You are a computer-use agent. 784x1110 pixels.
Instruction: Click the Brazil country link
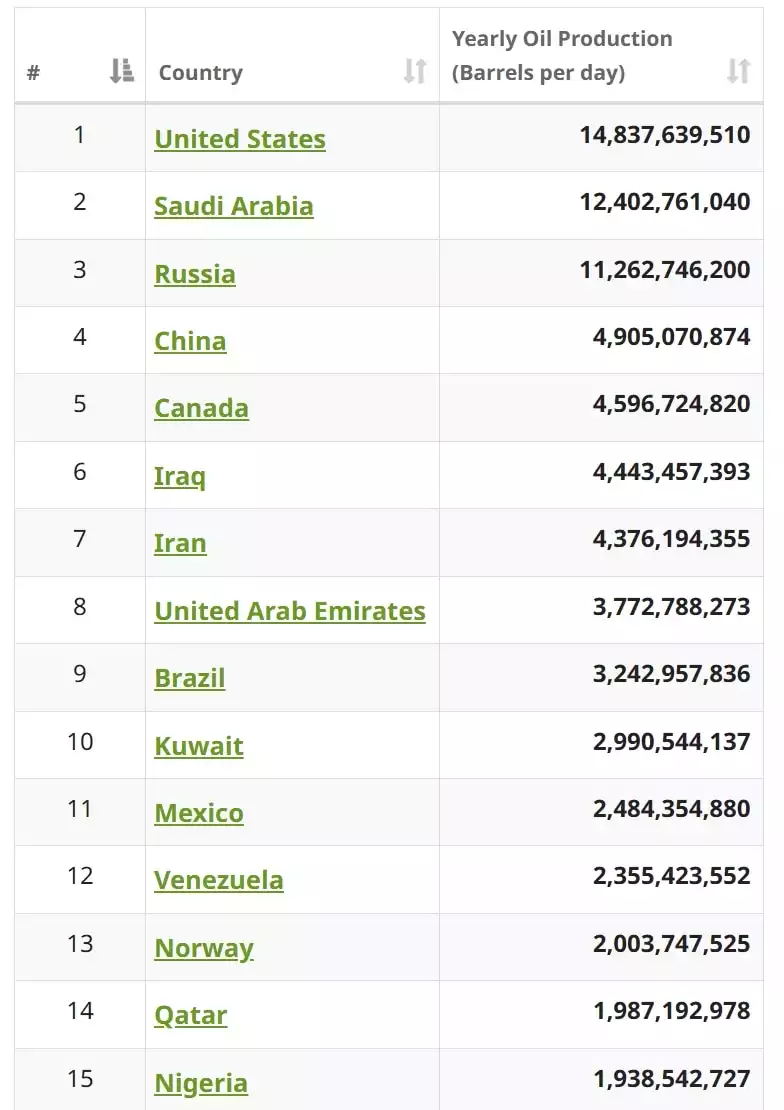coord(189,677)
